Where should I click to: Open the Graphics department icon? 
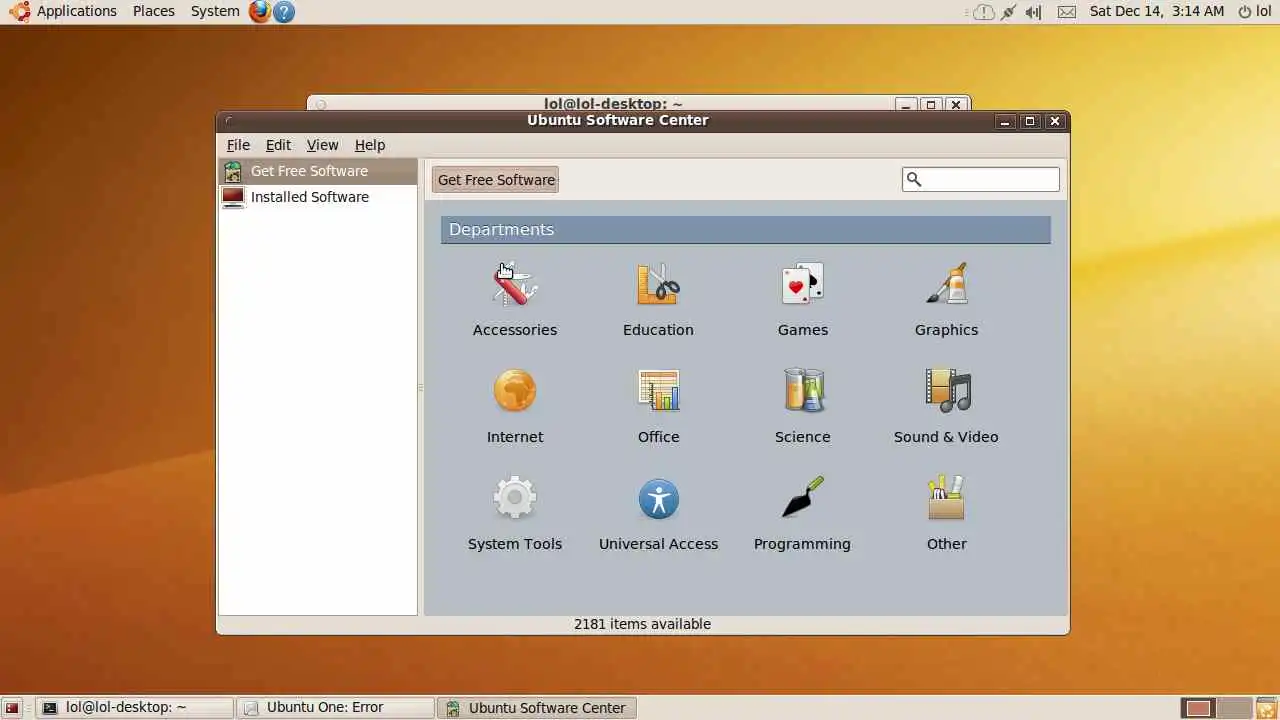[946, 284]
